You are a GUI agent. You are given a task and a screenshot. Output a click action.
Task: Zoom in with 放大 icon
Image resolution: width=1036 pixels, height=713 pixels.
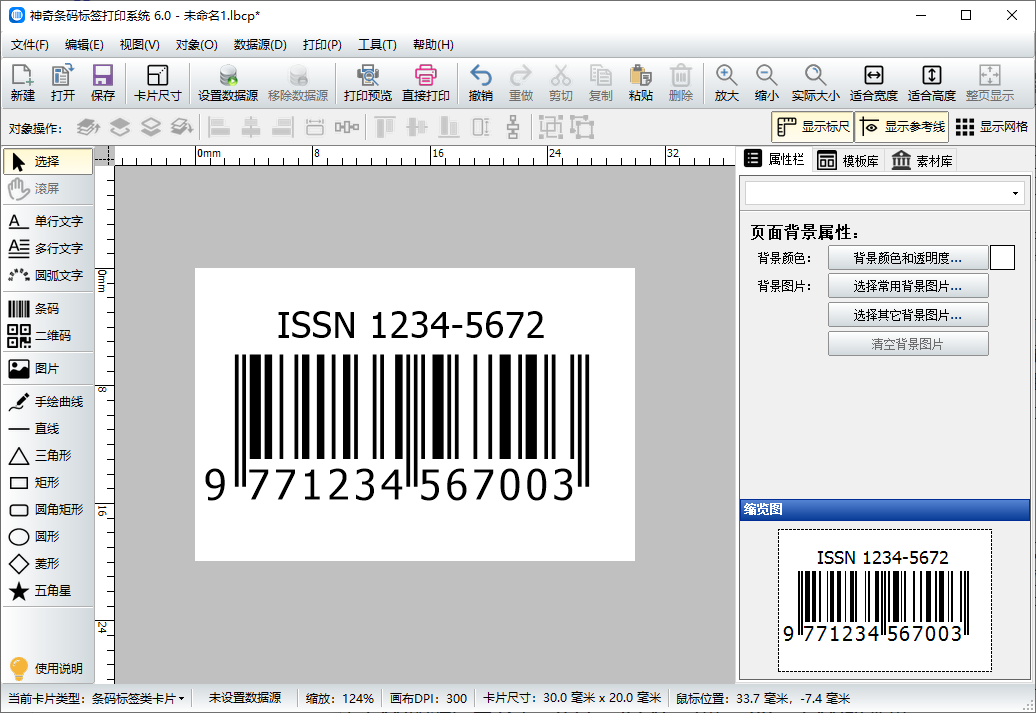pos(726,83)
